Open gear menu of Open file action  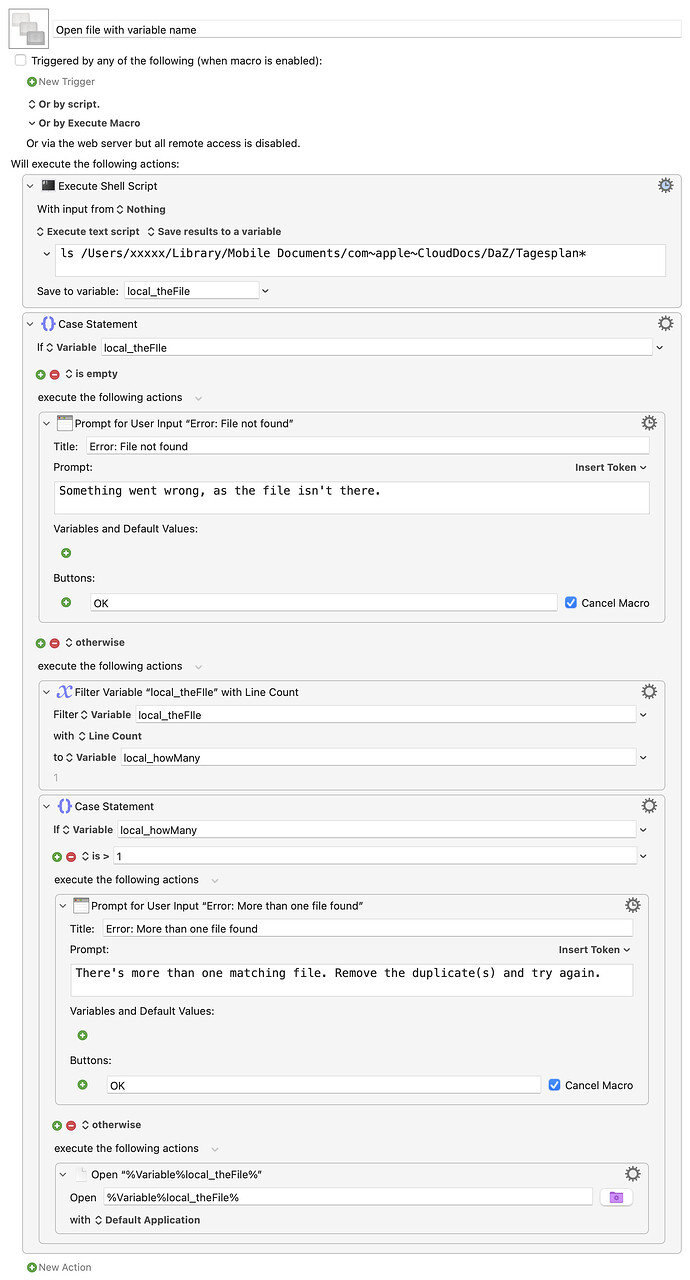click(x=633, y=1174)
